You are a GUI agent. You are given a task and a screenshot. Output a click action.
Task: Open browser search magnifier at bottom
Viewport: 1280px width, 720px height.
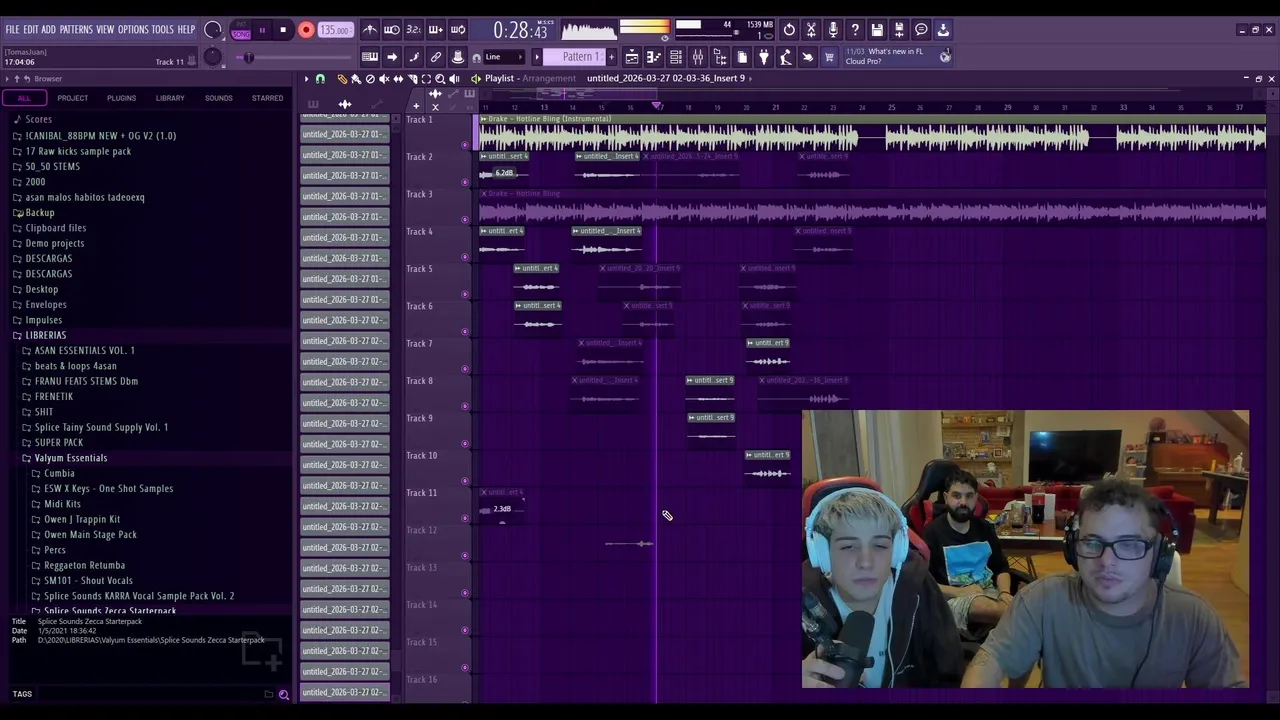pyautogui.click(x=284, y=694)
